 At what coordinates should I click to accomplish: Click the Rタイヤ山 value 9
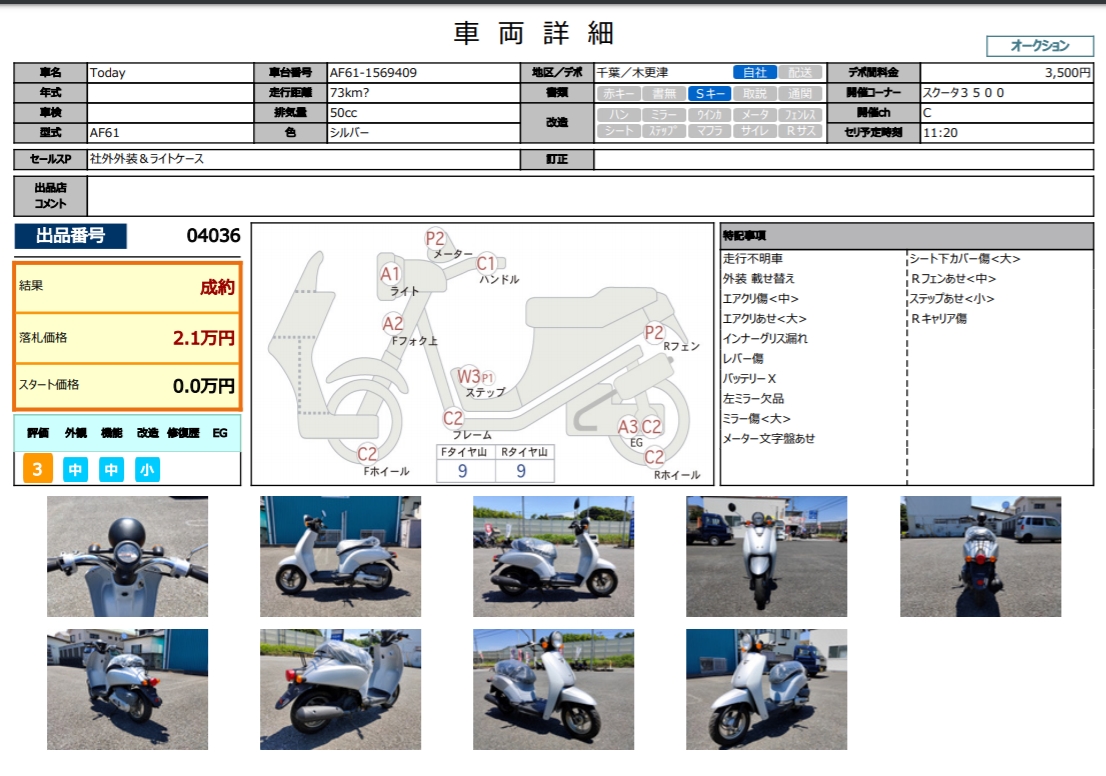pos(521,471)
